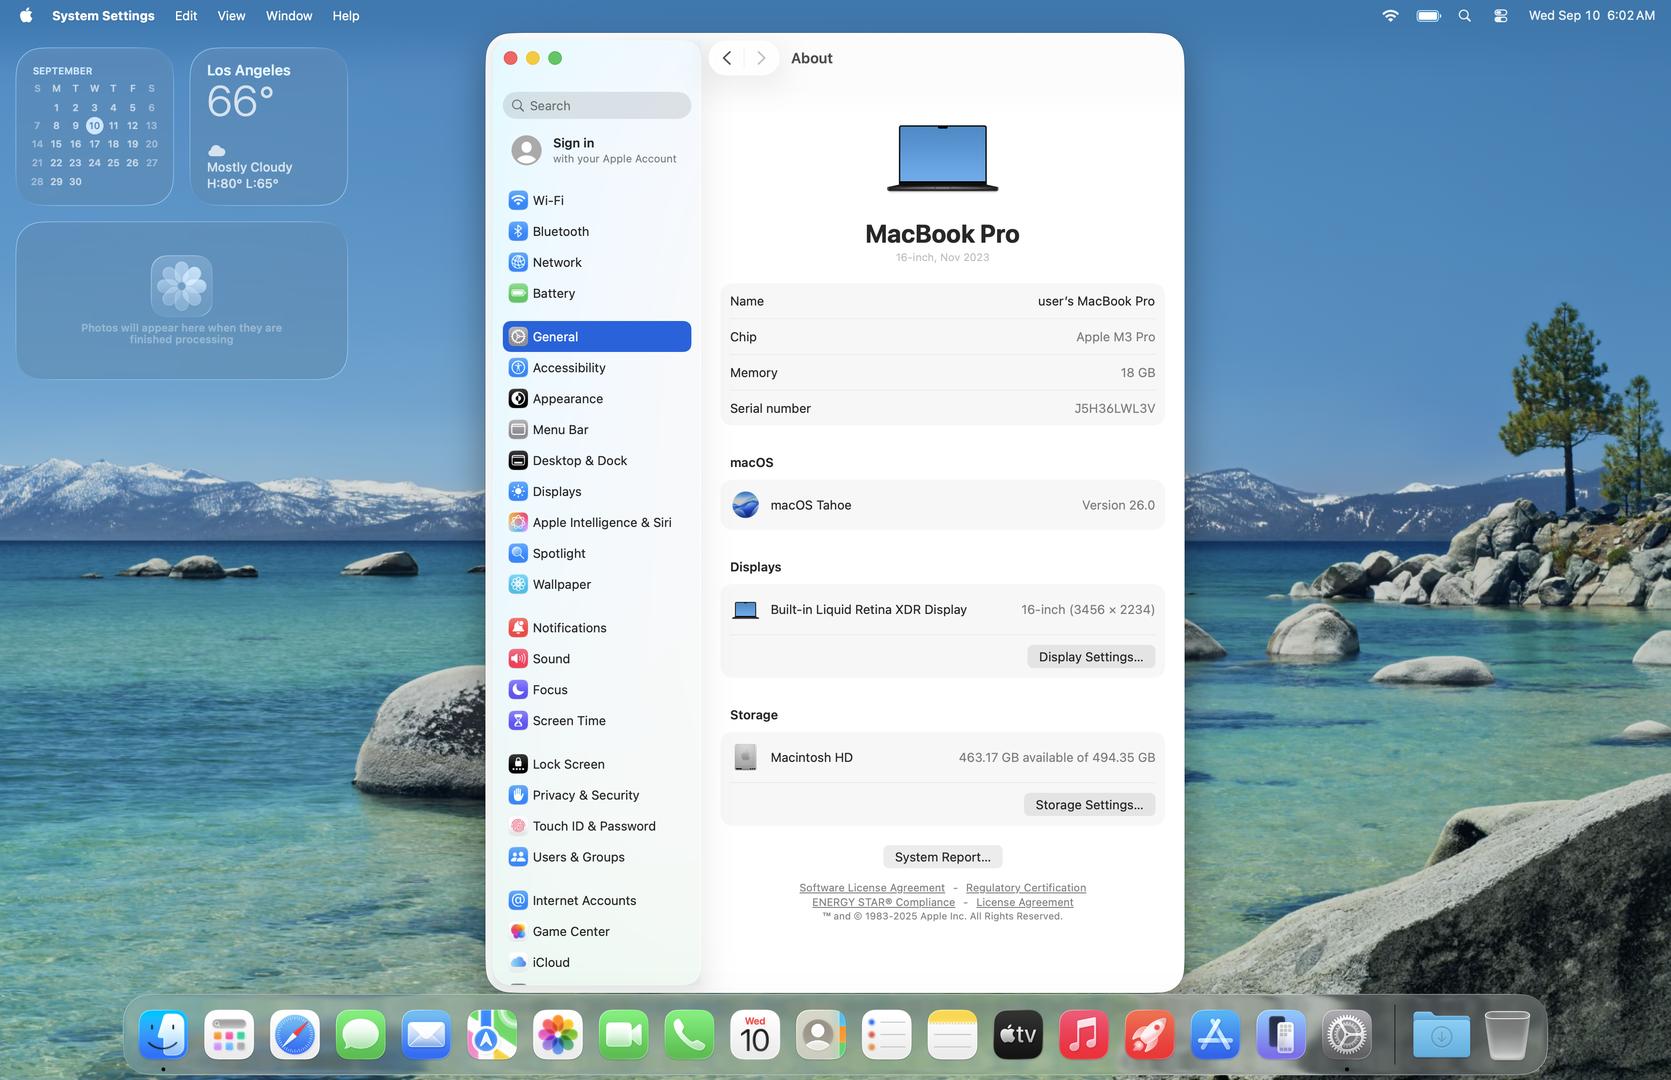Open App Store from the Dock
Screen dimensions: 1671x1080
1215,1034
